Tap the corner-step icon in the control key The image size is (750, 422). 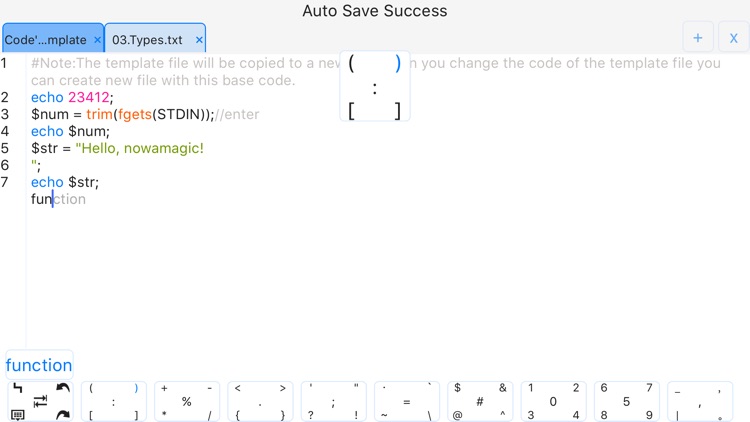coord(18,388)
